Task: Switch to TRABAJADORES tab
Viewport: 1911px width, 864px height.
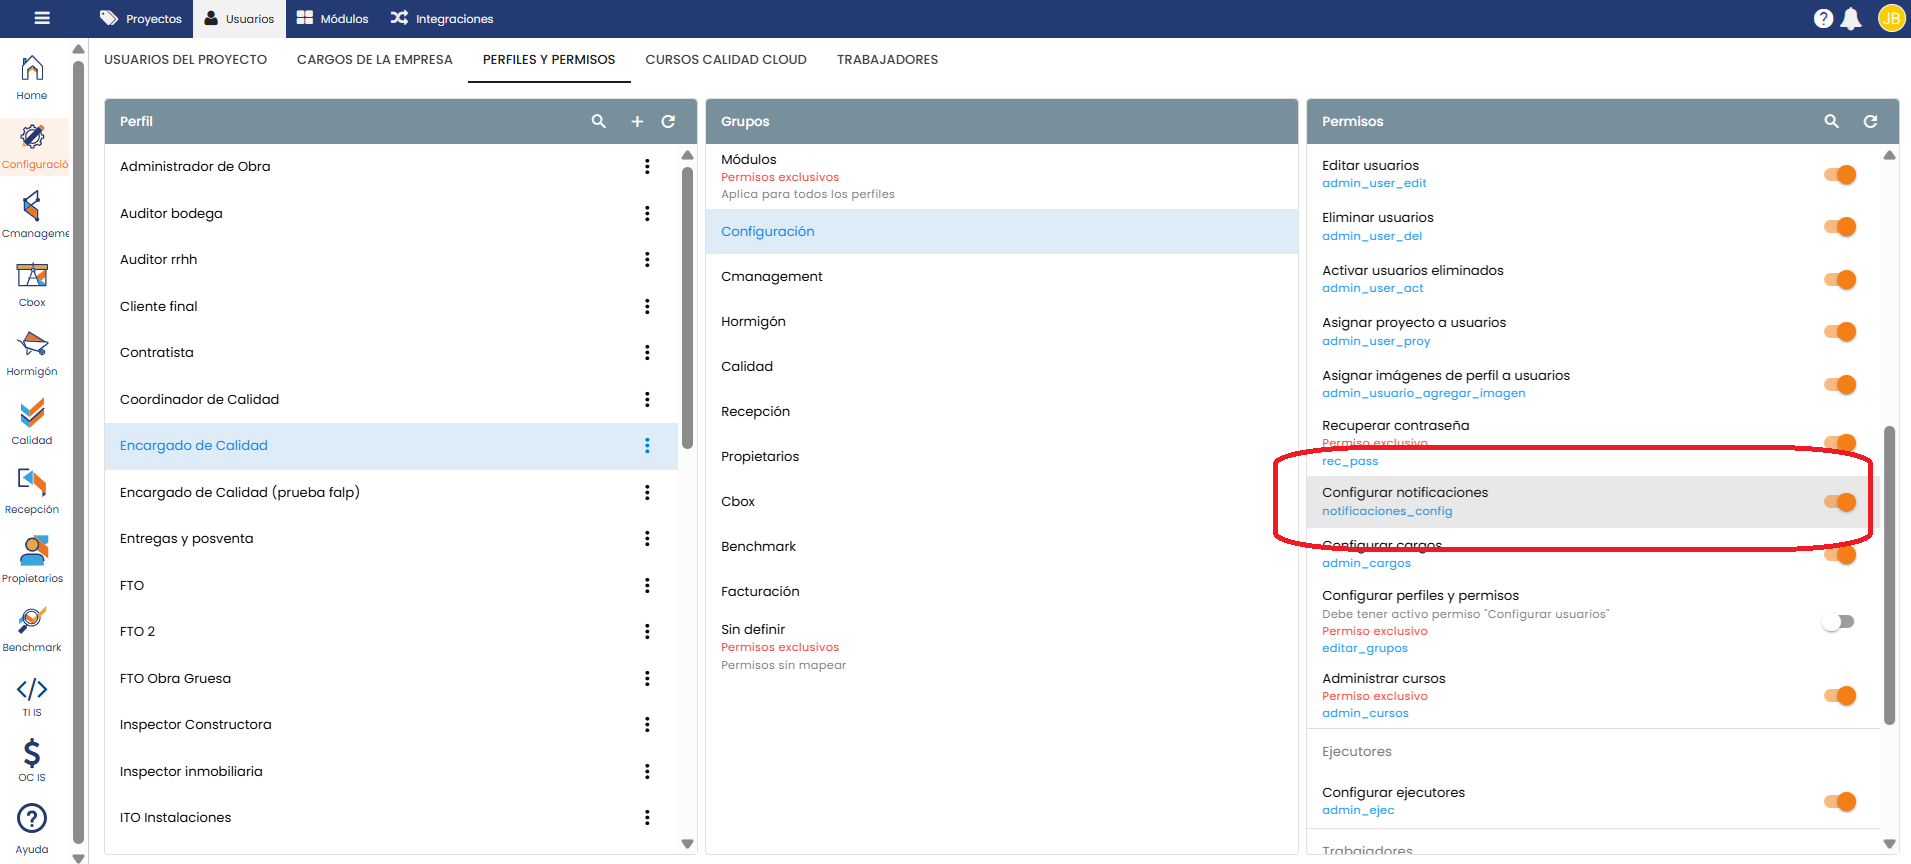Action: coord(887,60)
